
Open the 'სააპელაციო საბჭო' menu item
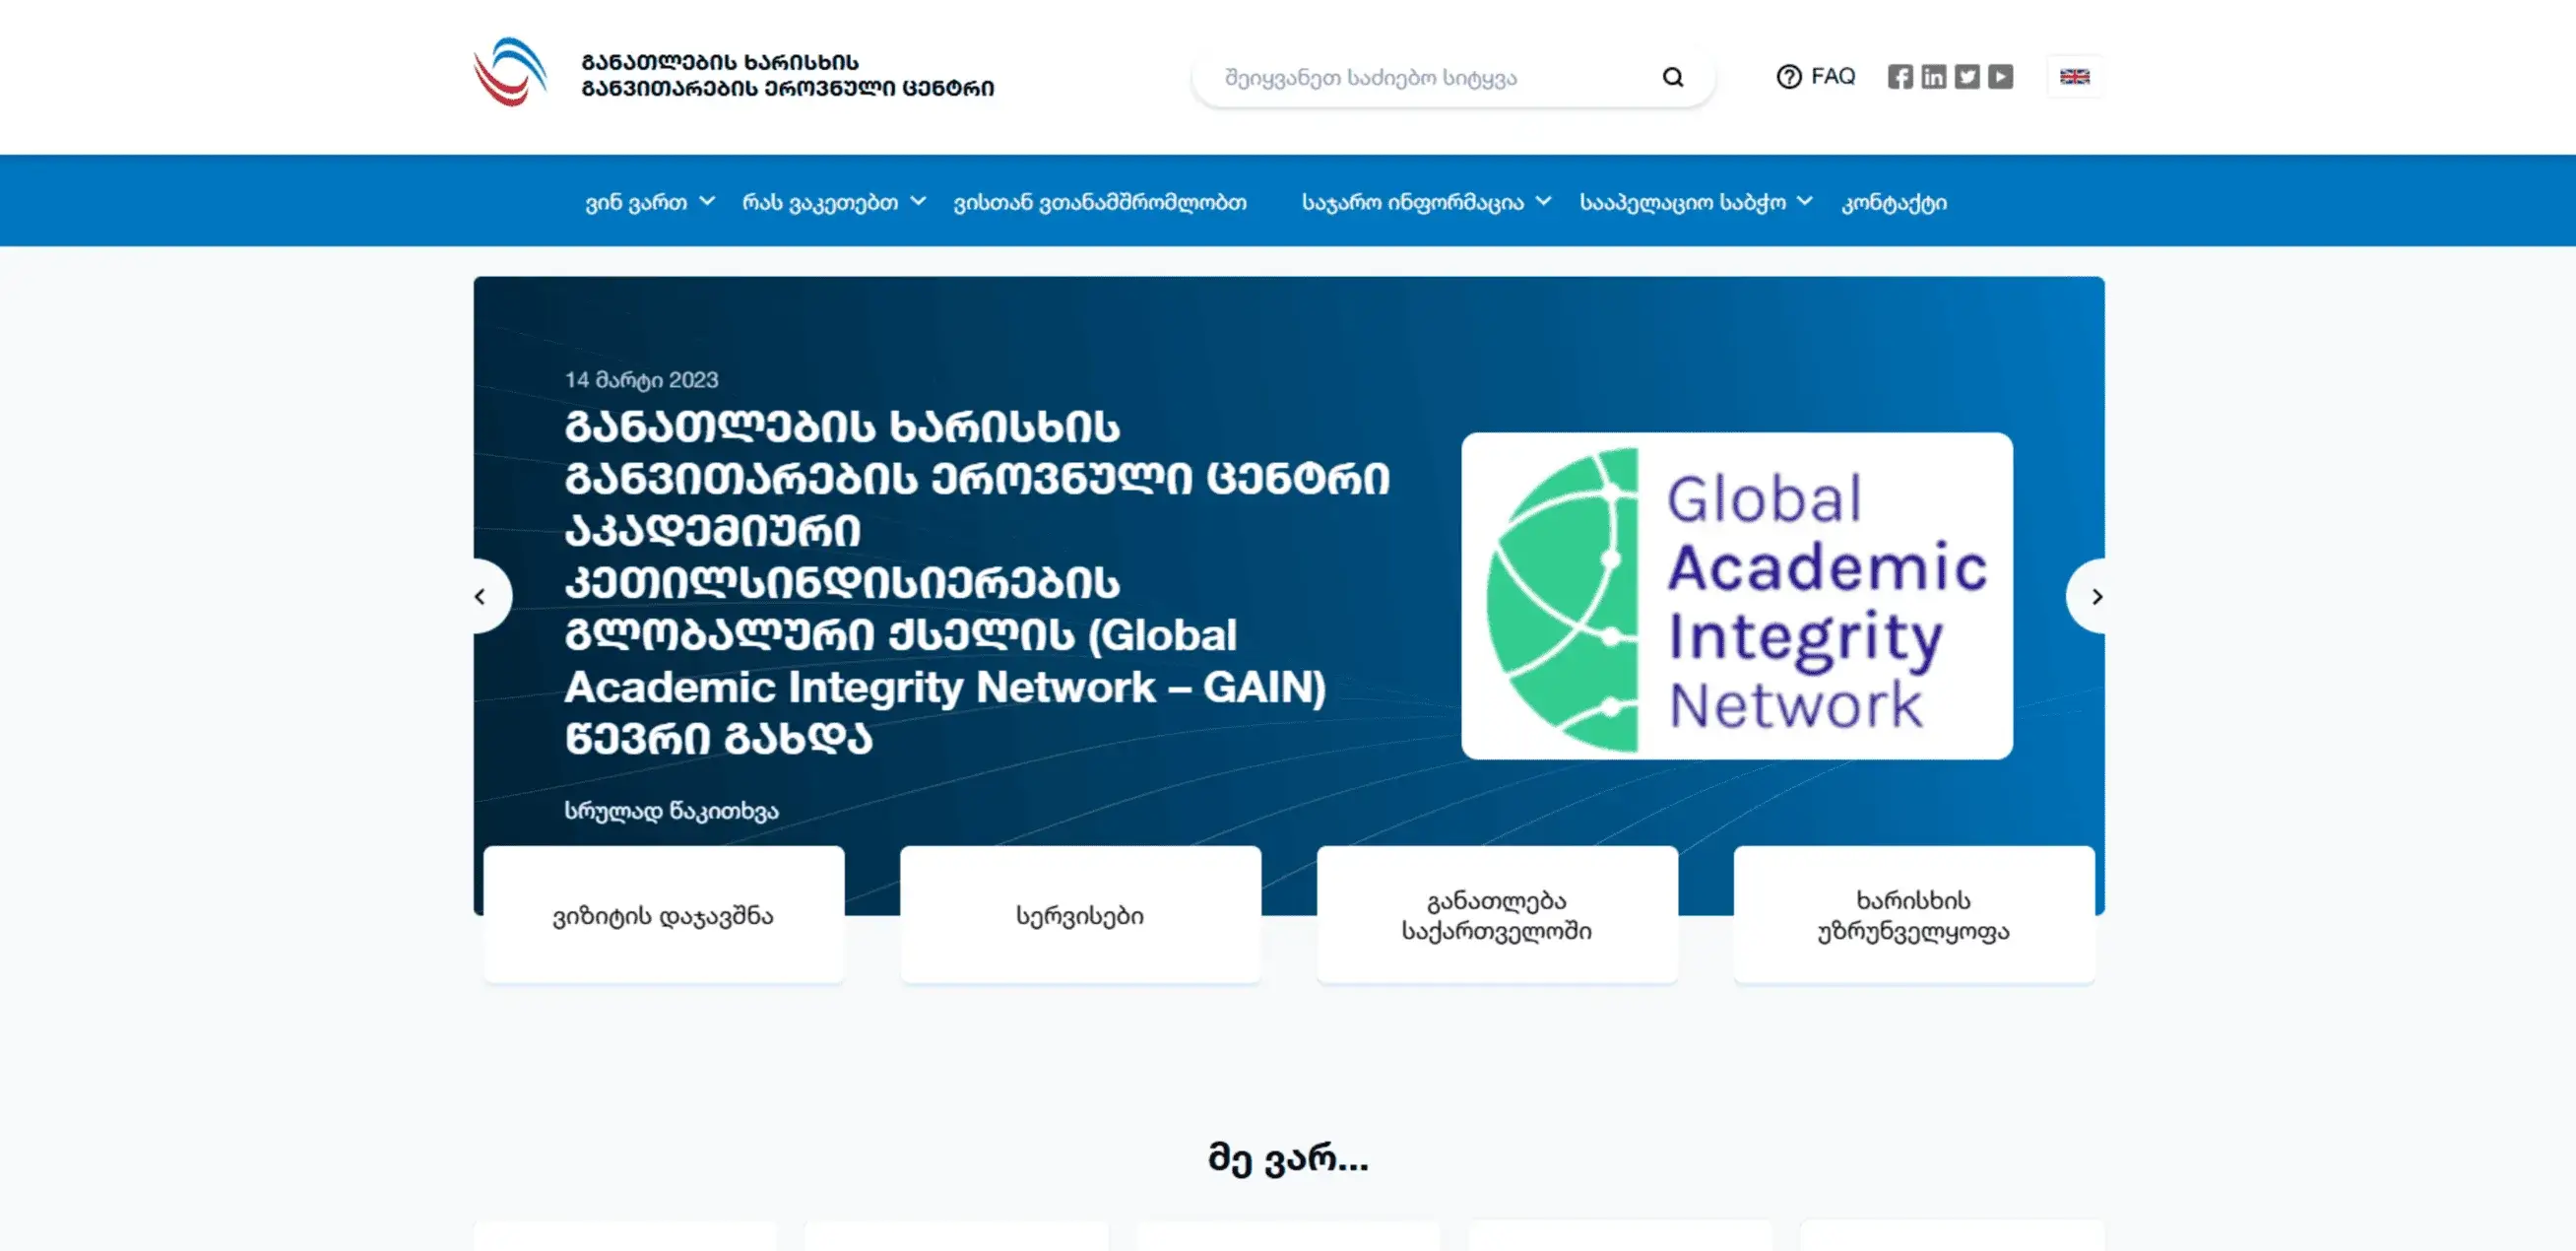pos(1683,202)
